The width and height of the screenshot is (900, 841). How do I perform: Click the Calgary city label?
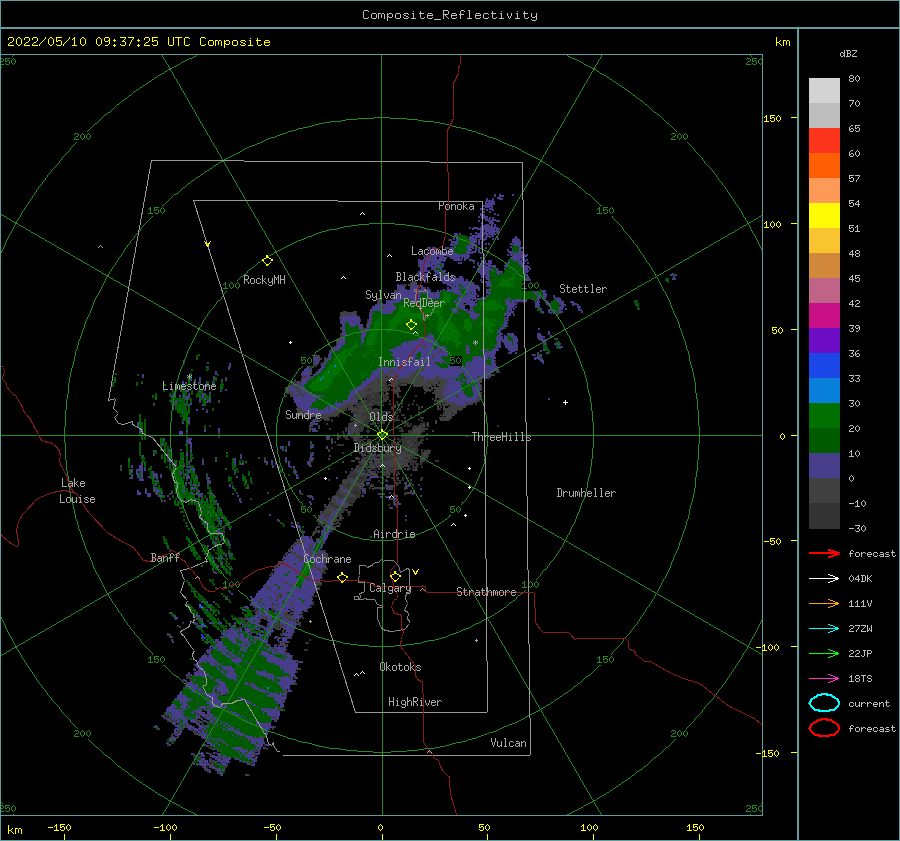click(390, 588)
